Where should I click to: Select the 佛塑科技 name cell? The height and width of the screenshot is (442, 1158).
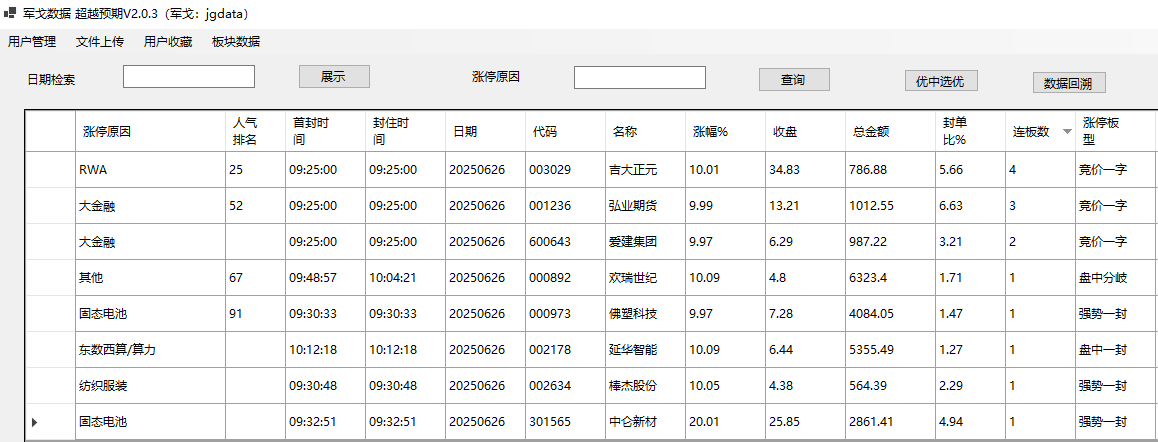tap(645, 313)
